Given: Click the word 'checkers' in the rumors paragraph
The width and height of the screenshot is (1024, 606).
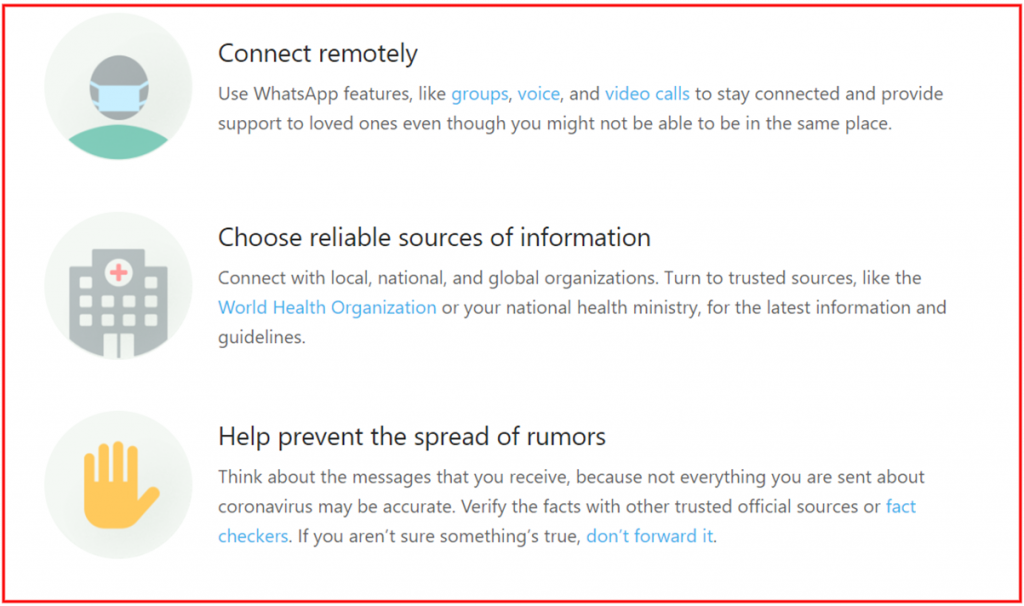Looking at the screenshot, I should (x=253, y=536).
